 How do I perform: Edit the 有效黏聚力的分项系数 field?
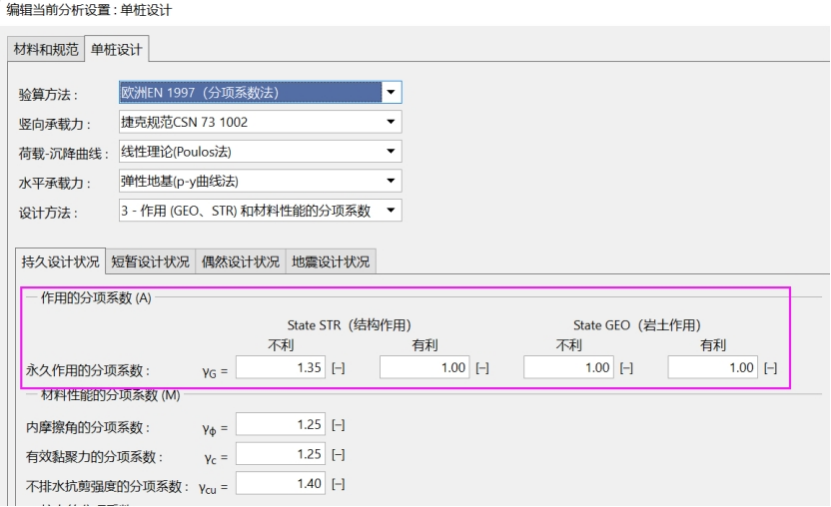pos(281,455)
